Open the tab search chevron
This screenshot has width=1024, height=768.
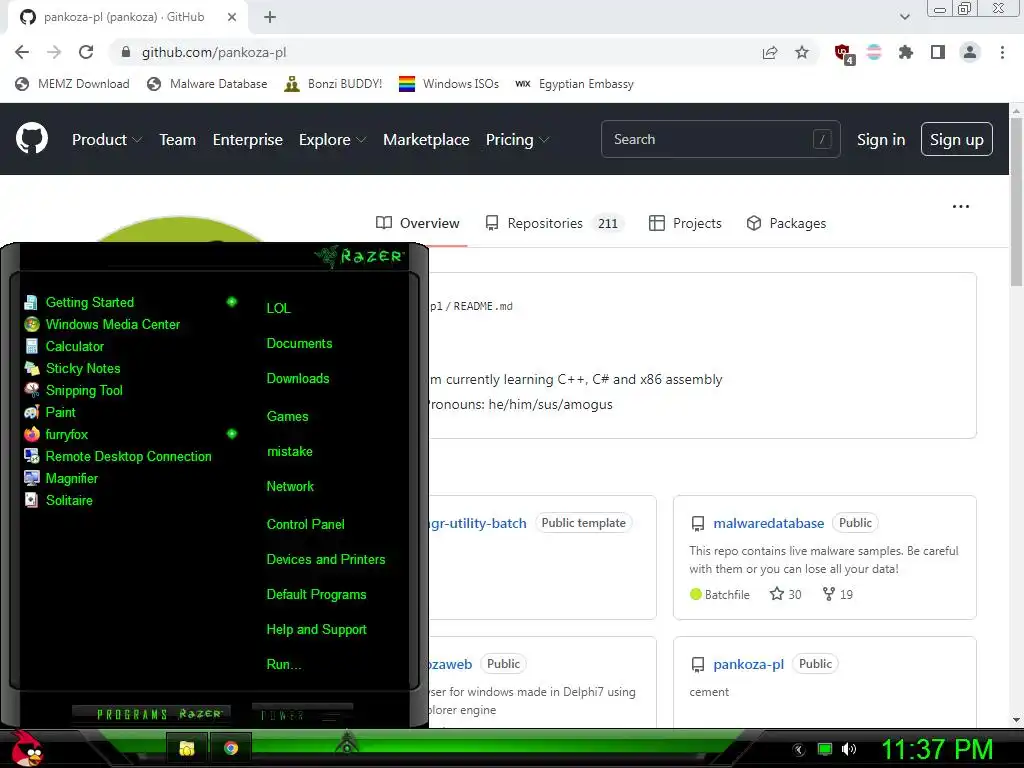click(x=904, y=17)
